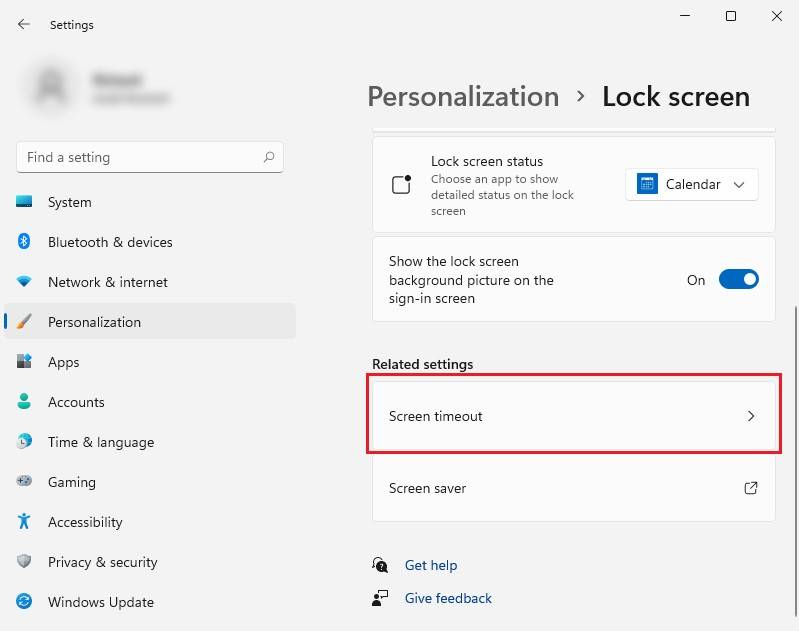Image resolution: width=799 pixels, height=631 pixels.
Task: Open the Accounts settings page
Action: tap(76, 402)
